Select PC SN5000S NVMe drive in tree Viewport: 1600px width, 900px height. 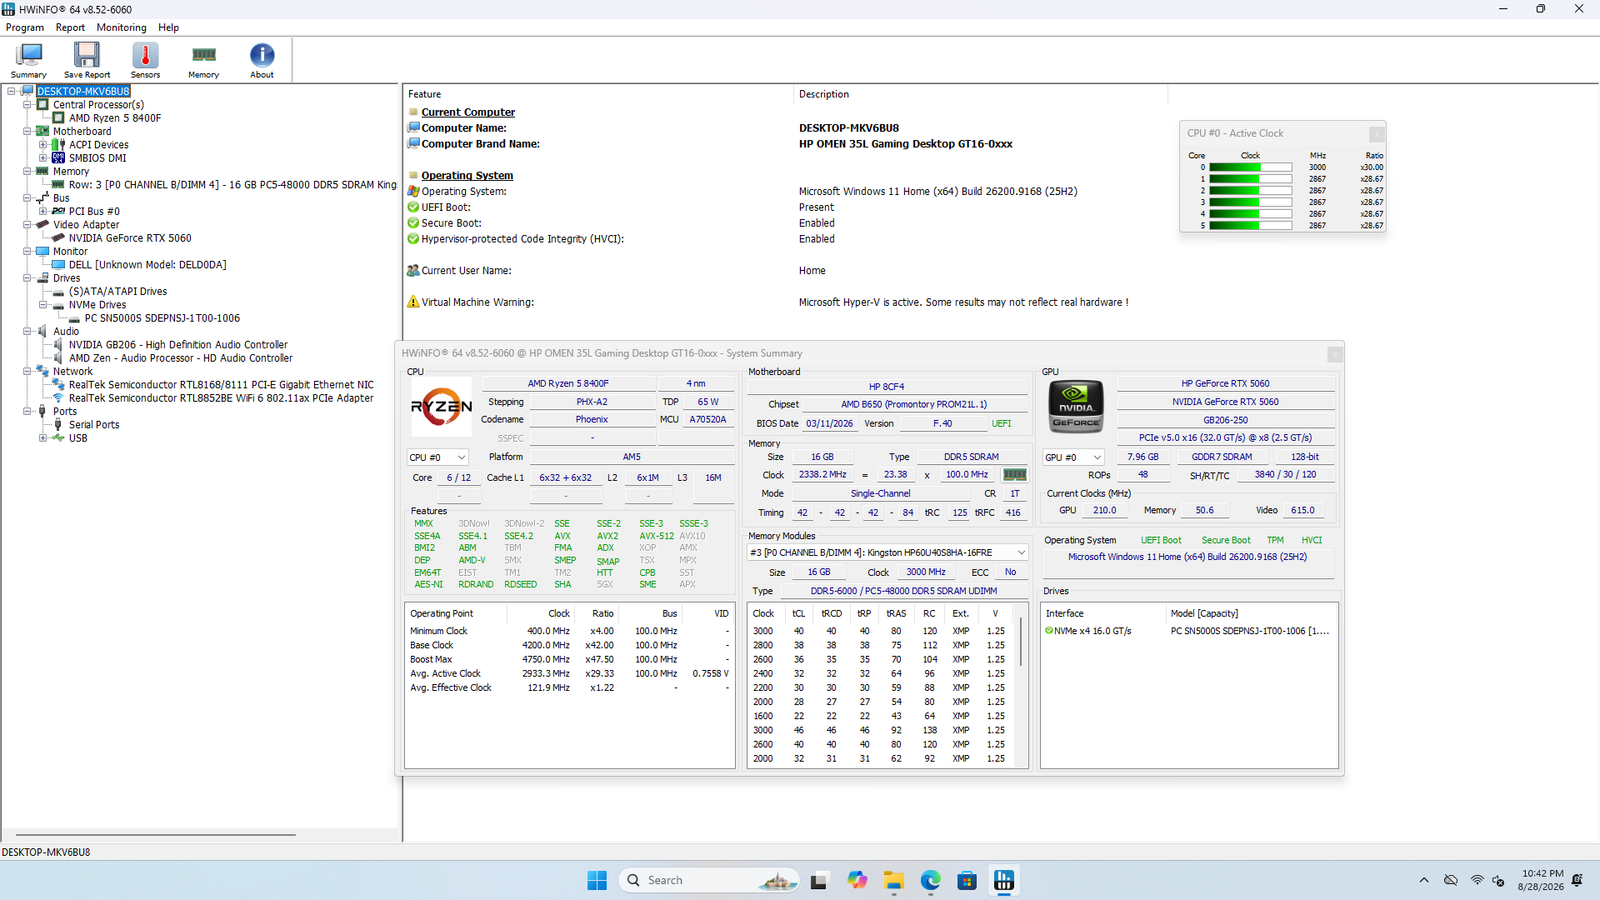pyautogui.click(x=162, y=318)
